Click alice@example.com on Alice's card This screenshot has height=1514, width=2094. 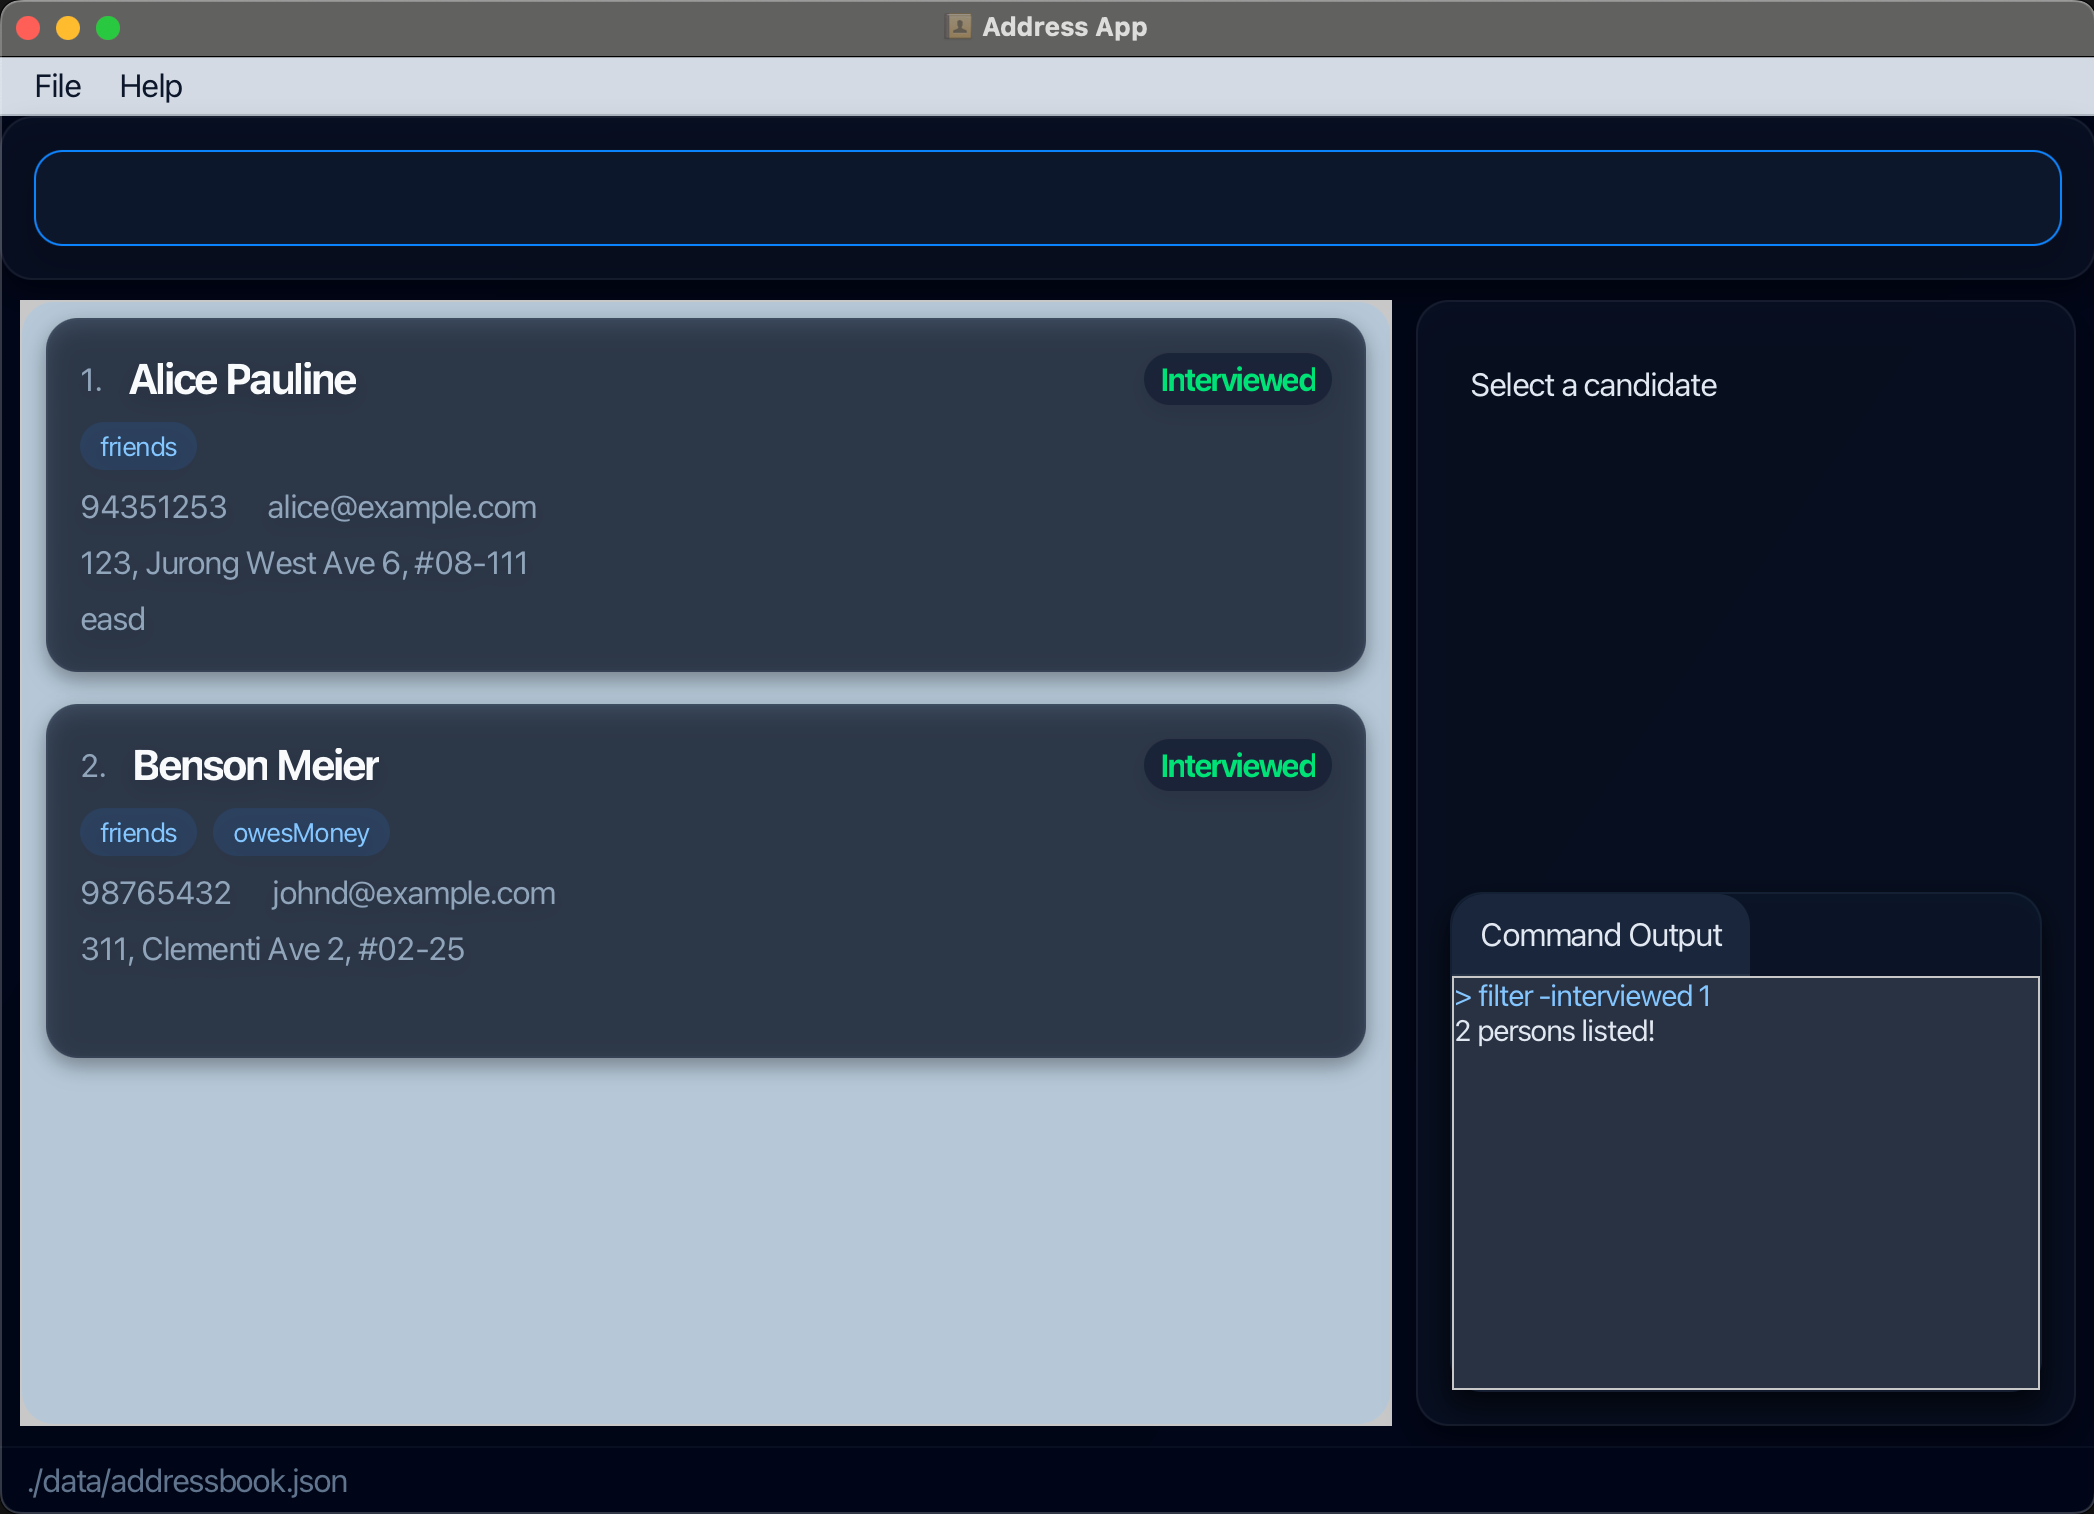(401, 507)
